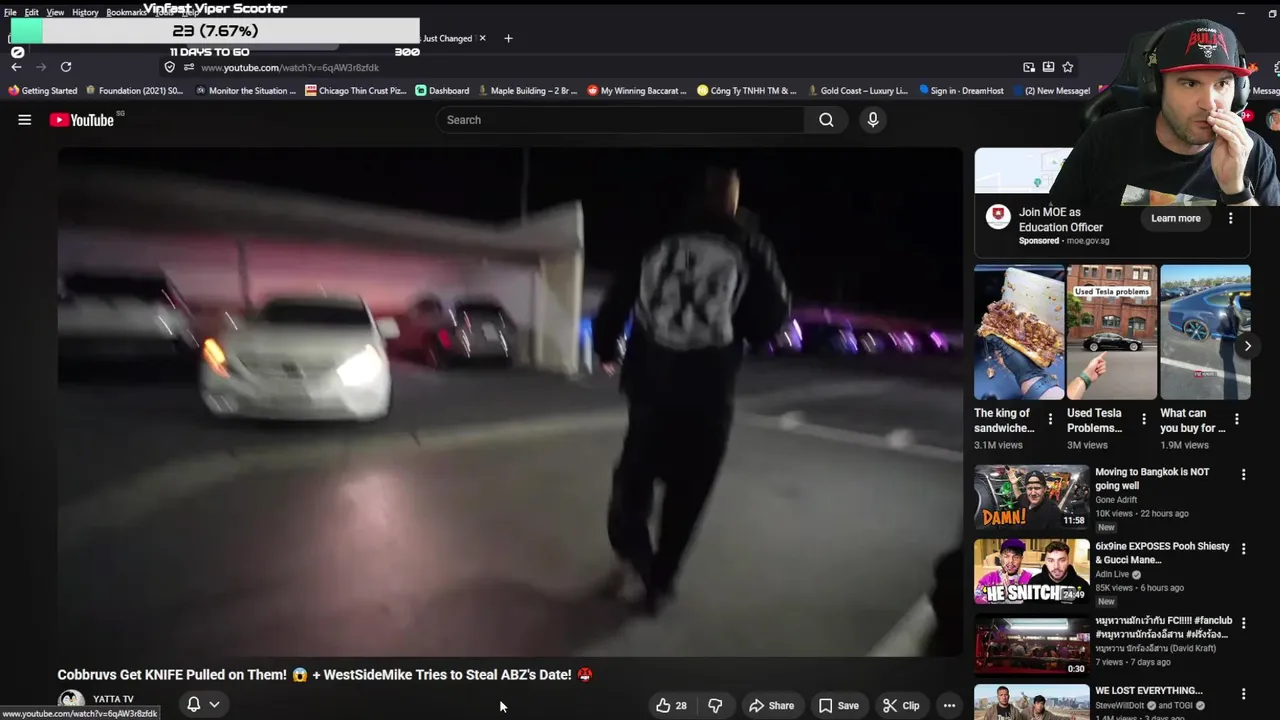The width and height of the screenshot is (1280, 720).
Task: Click the YATTA TV channel name
Action: [x=113, y=699]
